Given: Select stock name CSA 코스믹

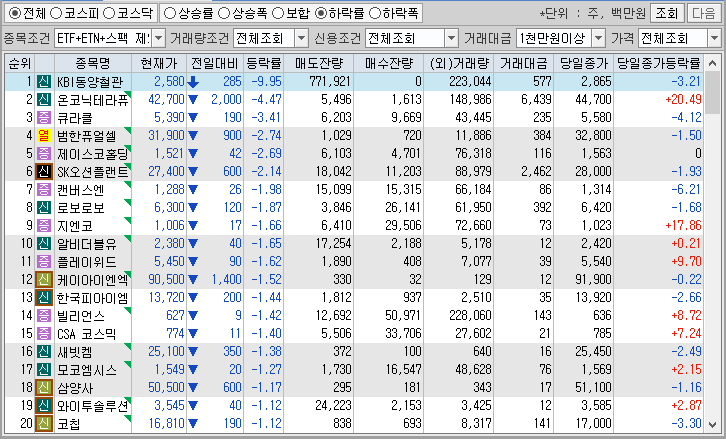Looking at the screenshot, I should [86, 333].
